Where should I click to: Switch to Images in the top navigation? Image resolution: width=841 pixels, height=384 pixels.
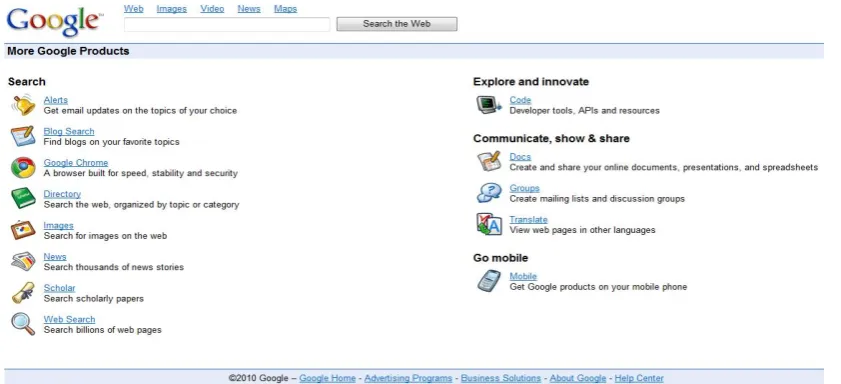coord(172,9)
